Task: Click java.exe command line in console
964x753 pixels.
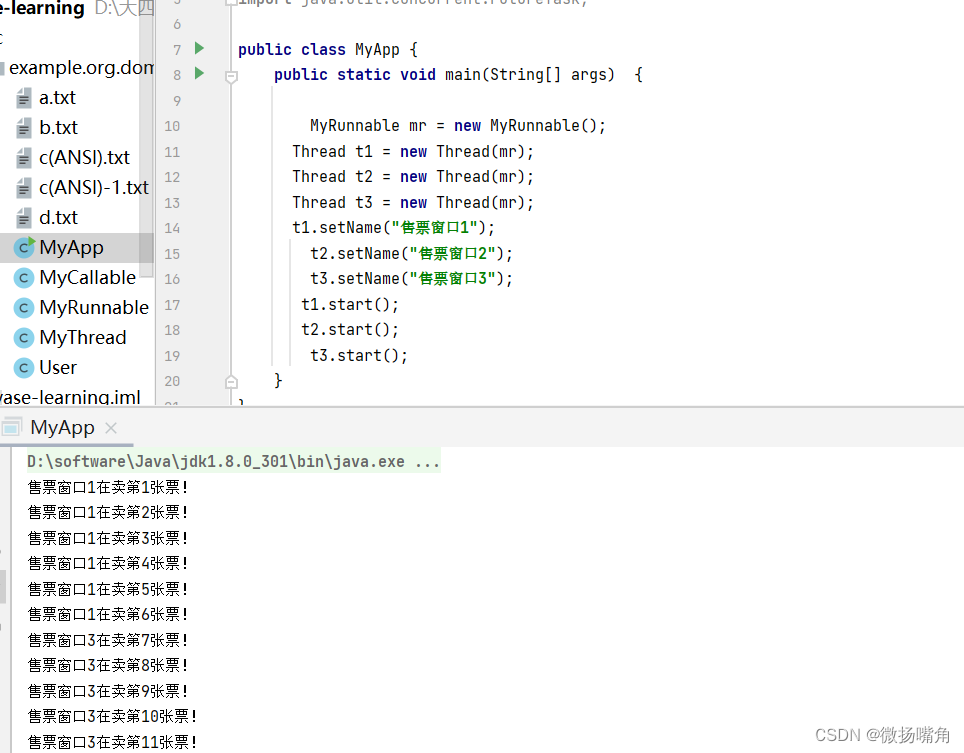Action: click(x=234, y=462)
